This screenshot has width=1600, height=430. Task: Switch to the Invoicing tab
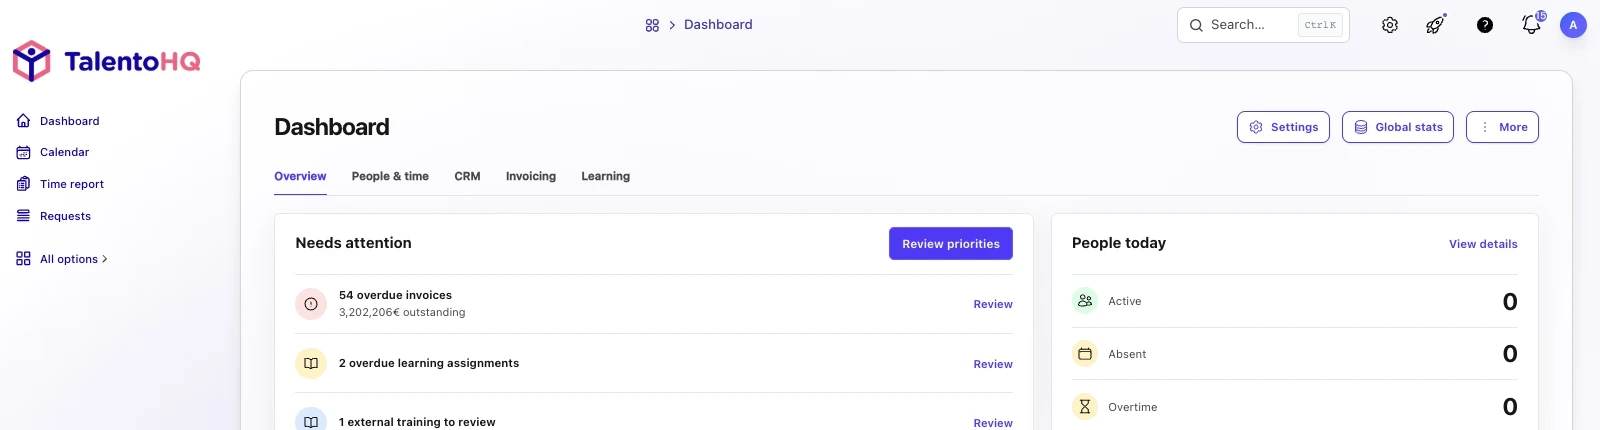(531, 176)
